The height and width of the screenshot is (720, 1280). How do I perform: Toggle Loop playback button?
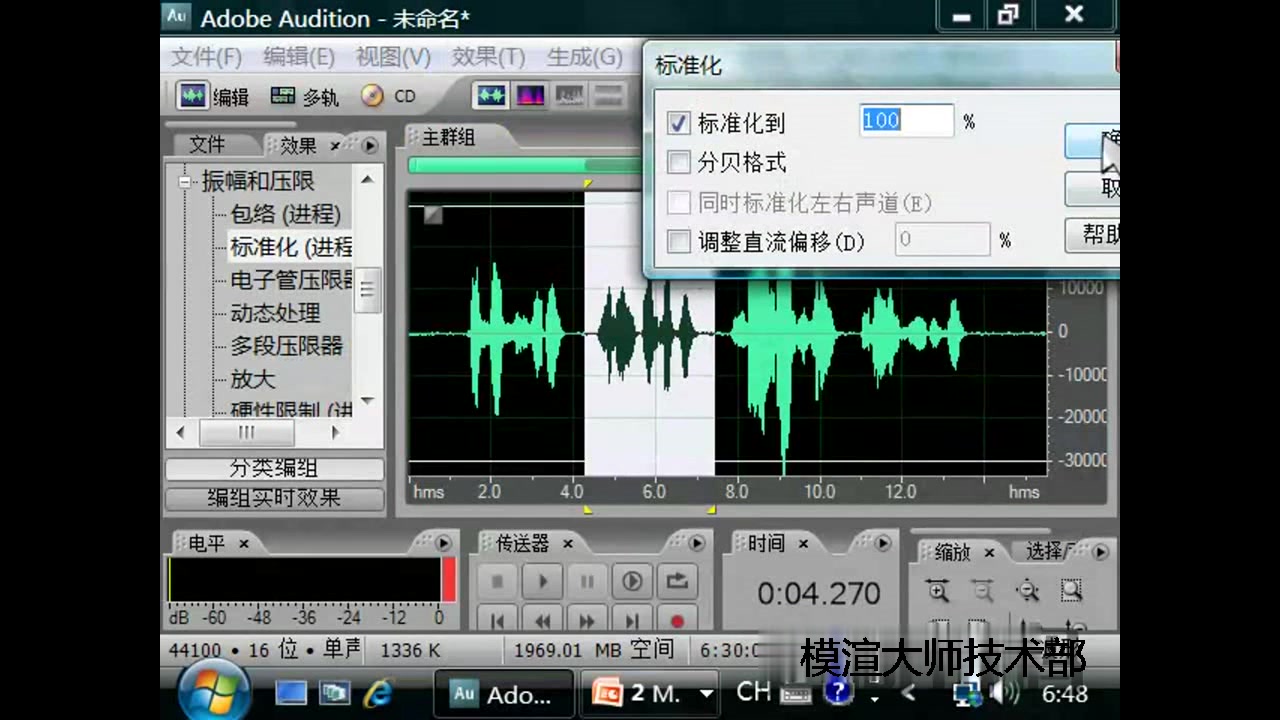point(677,581)
